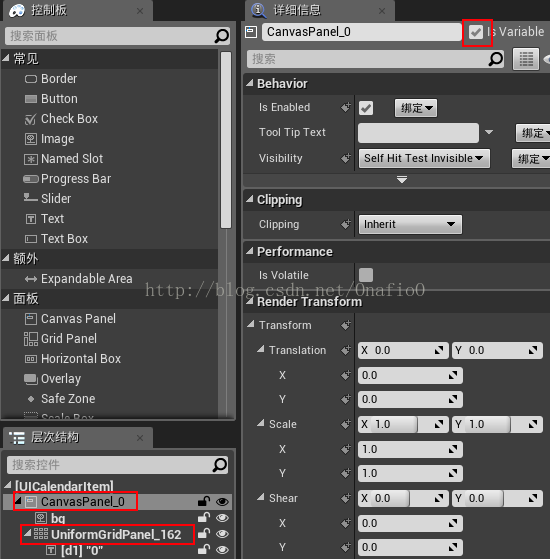Click the palette vertical scrollbar
Screen dimensions: 550x559
click(x=226, y=140)
